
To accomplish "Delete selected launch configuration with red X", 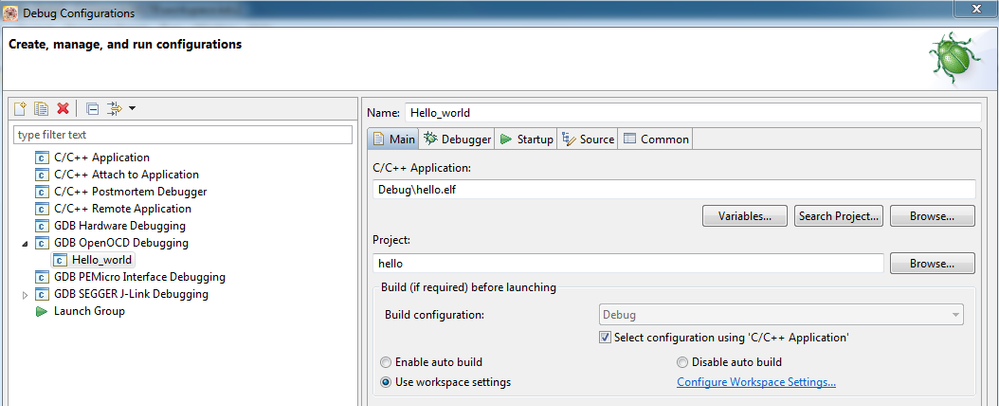I will point(62,108).
